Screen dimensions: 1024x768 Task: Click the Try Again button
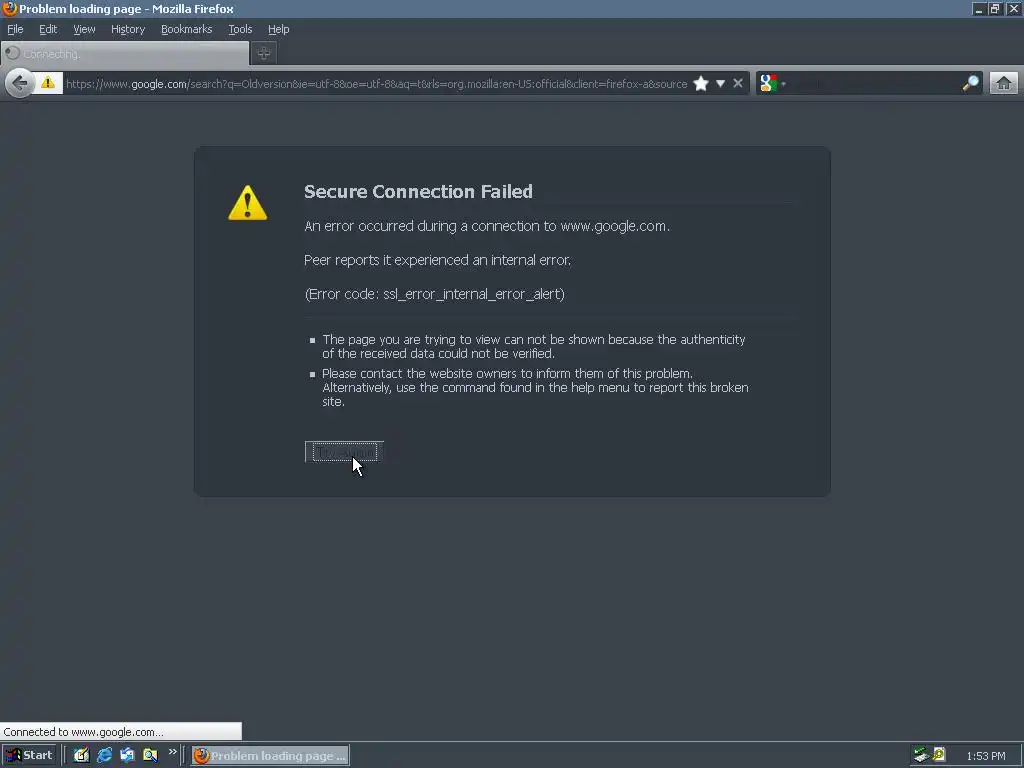pyautogui.click(x=344, y=452)
